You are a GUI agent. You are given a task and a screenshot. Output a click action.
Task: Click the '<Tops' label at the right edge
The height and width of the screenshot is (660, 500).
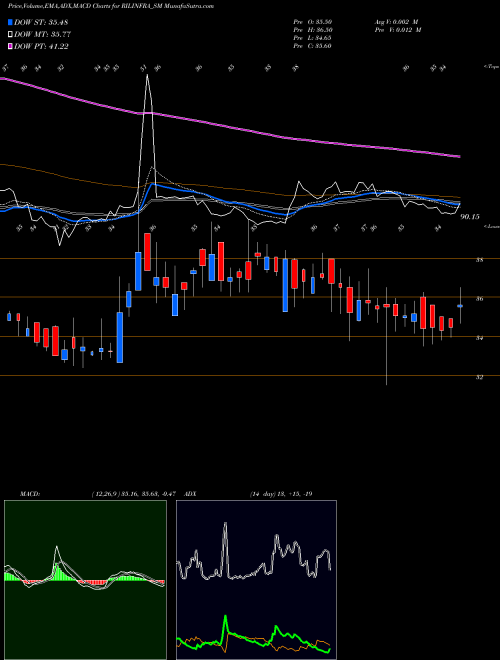tap(491, 67)
